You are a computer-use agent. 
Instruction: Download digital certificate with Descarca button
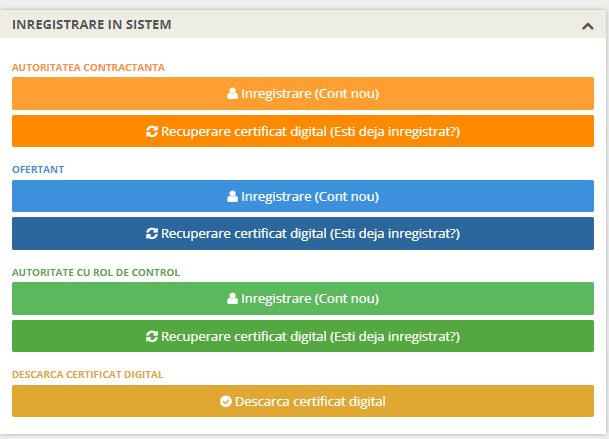coord(303,401)
